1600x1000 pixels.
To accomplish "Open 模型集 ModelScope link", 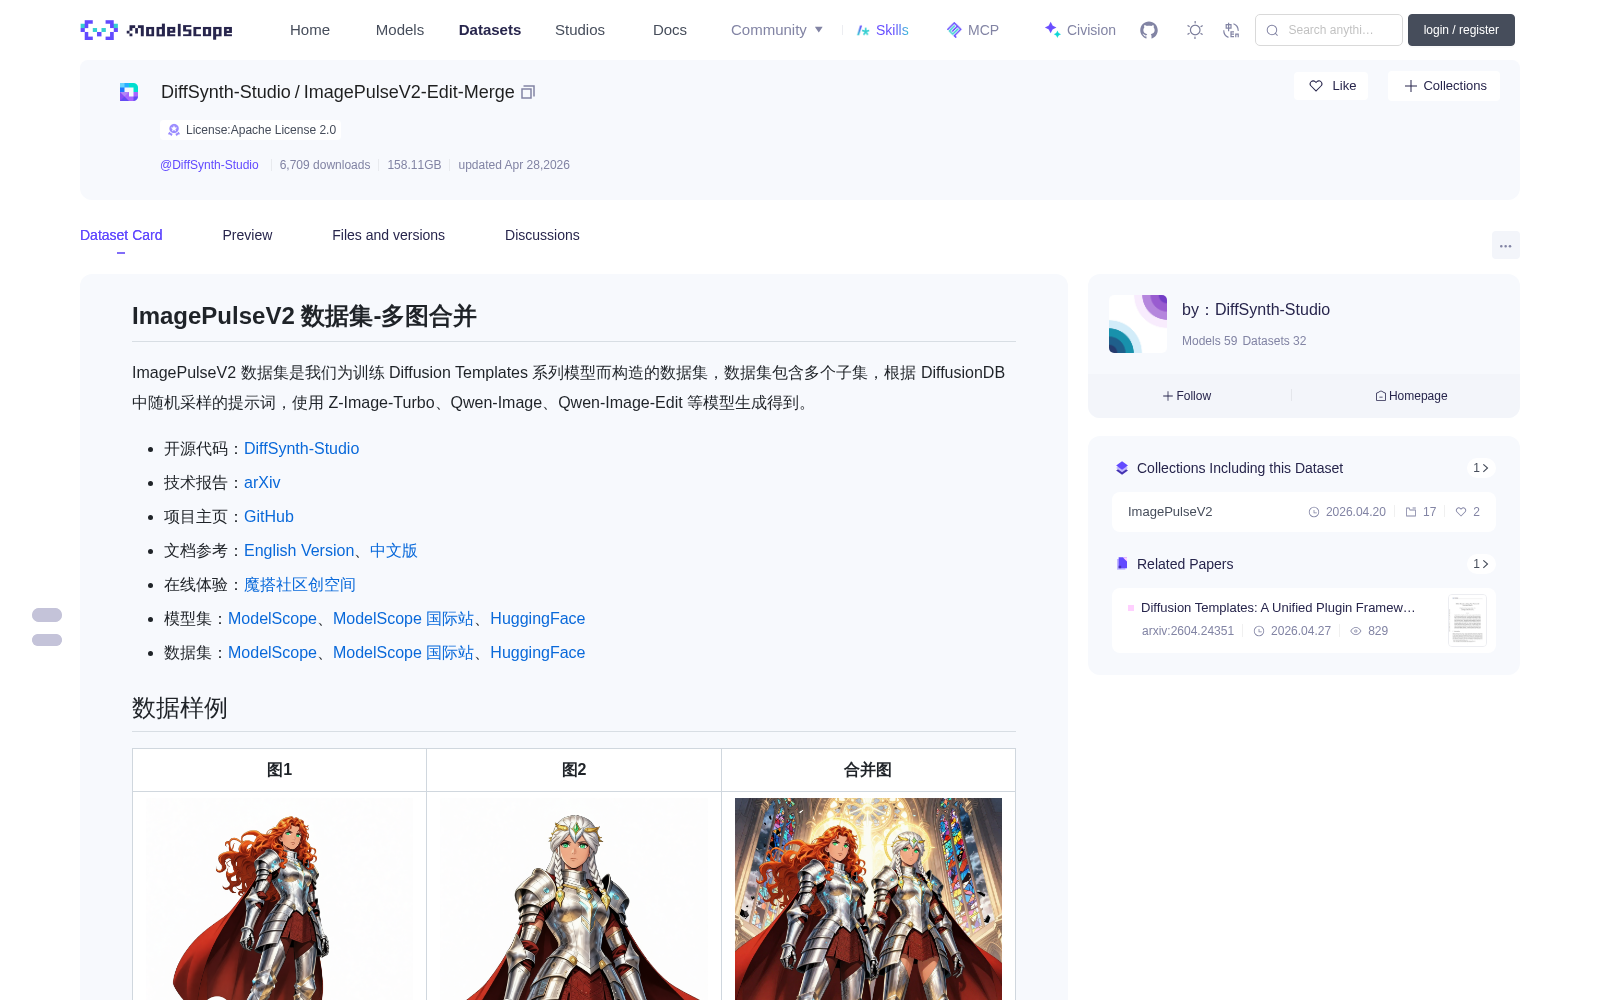I will click(x=272, y=619).
